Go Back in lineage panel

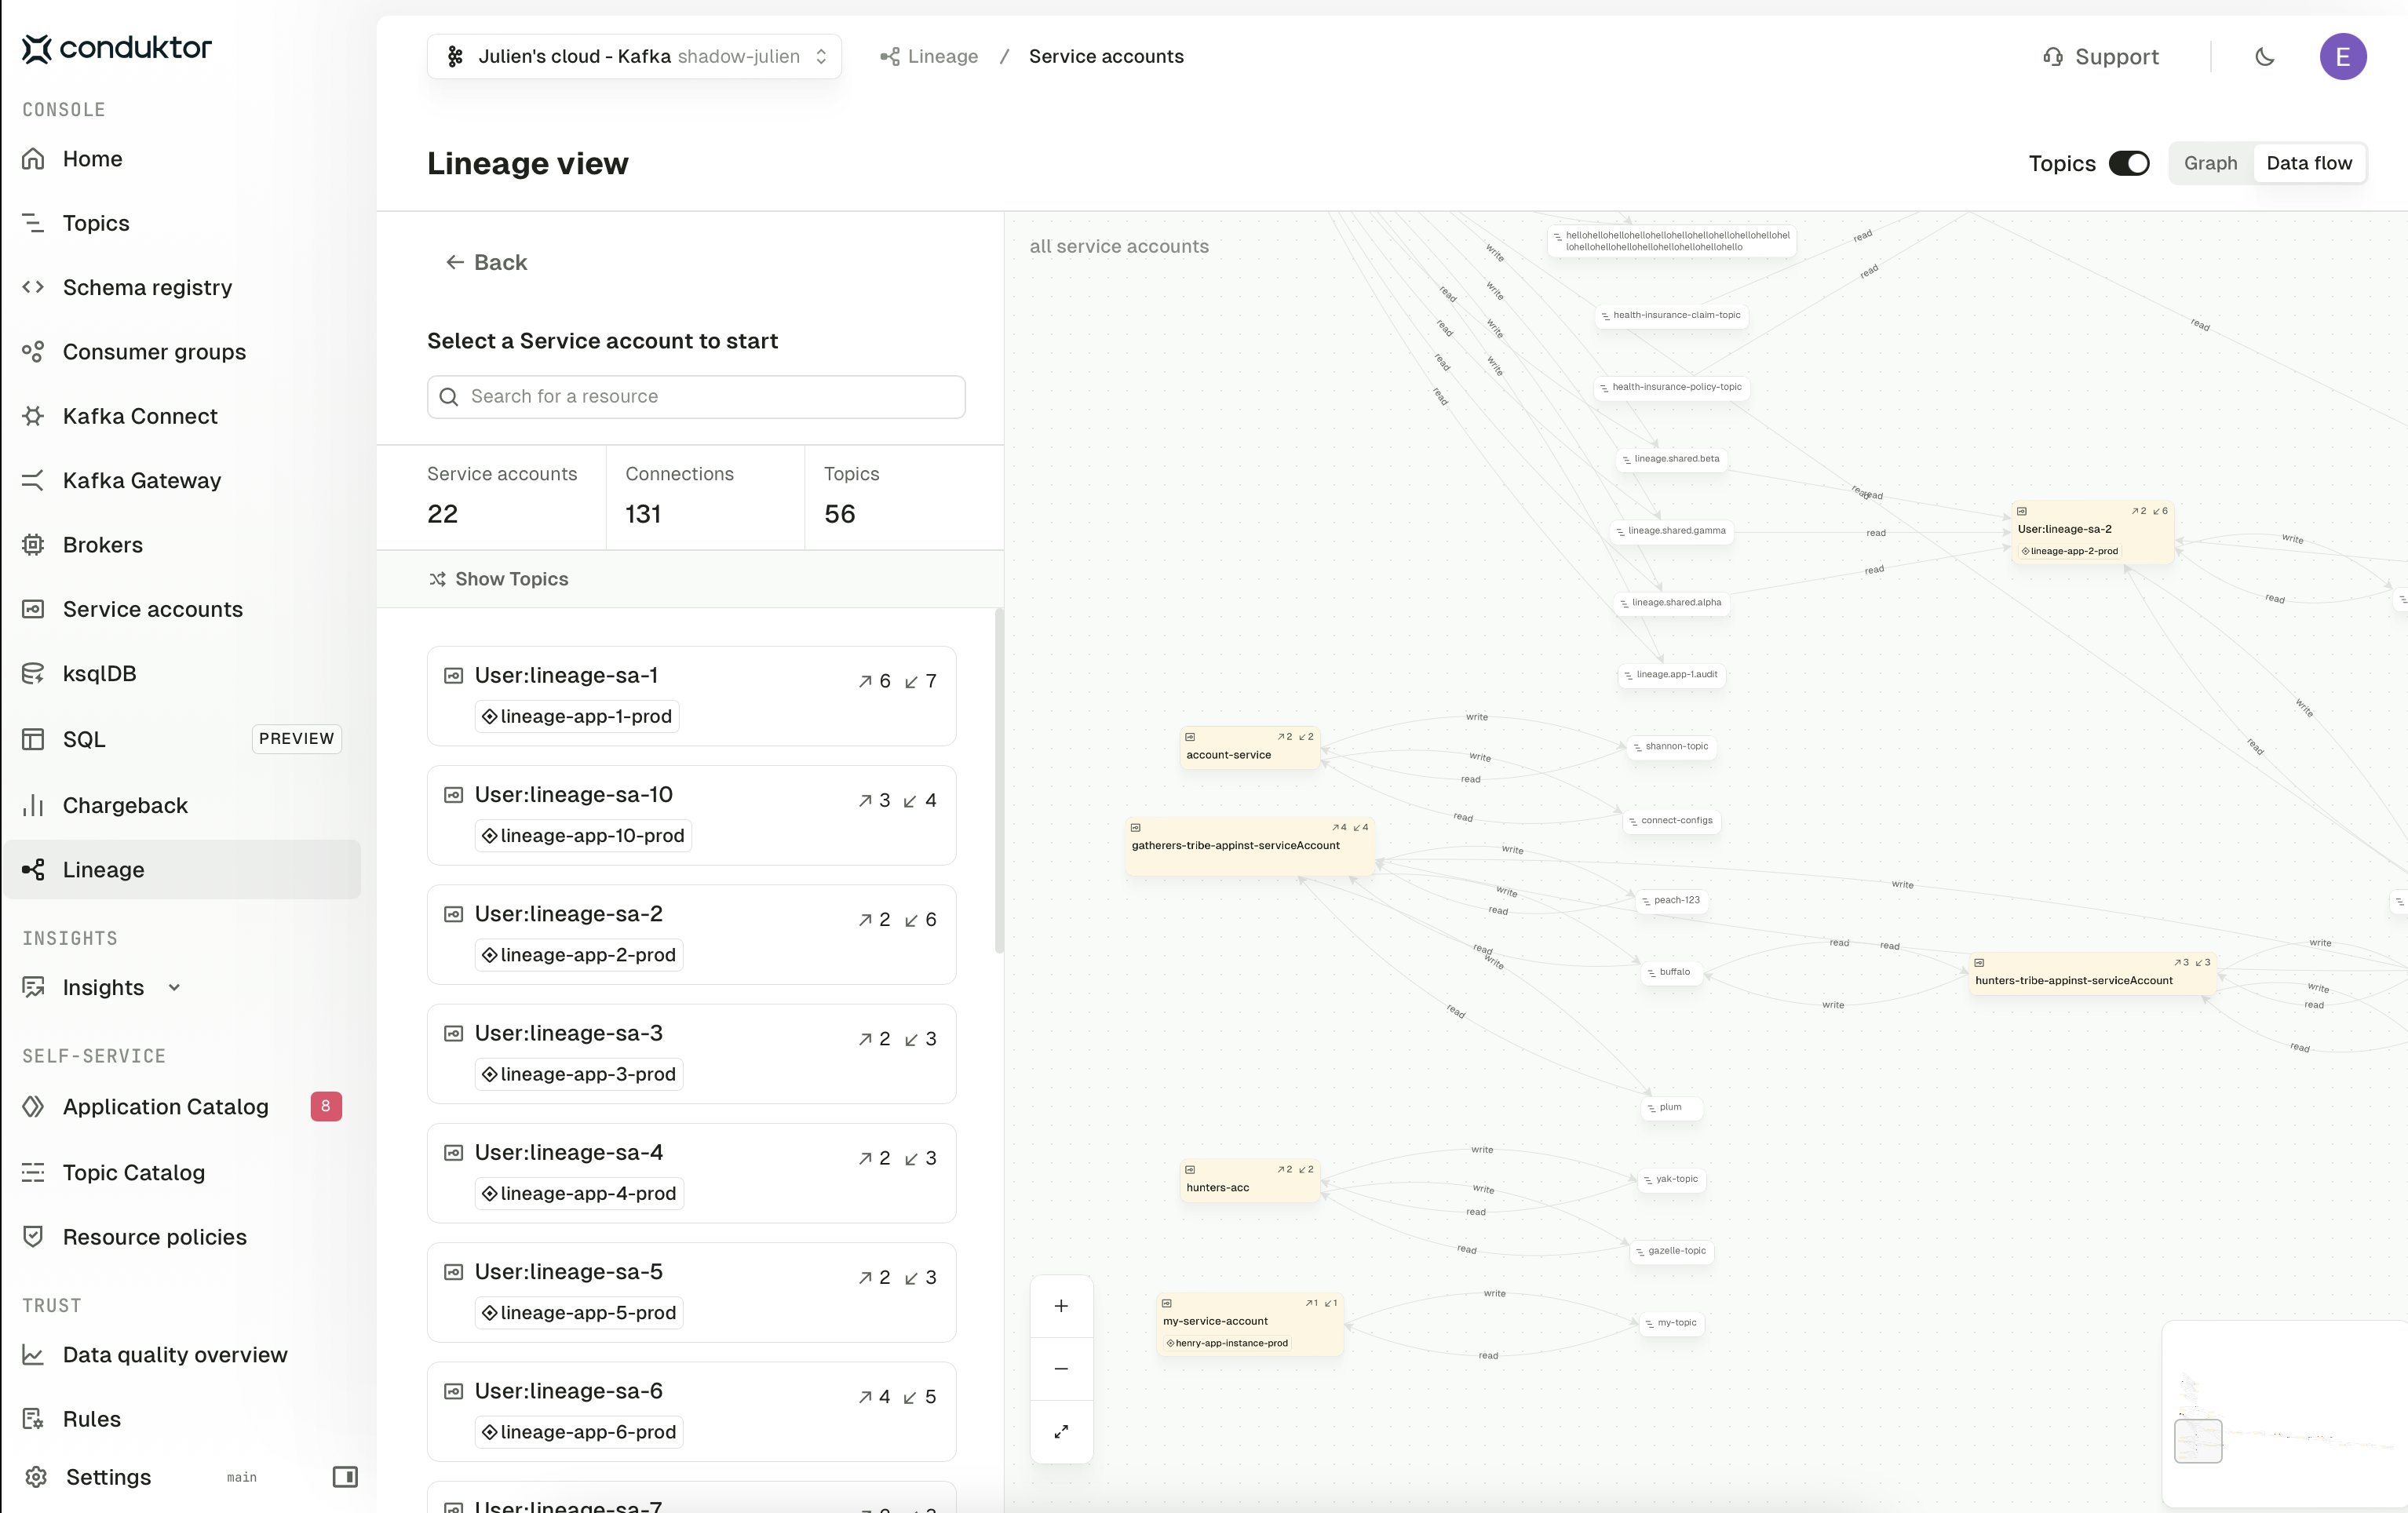[486, 262]
